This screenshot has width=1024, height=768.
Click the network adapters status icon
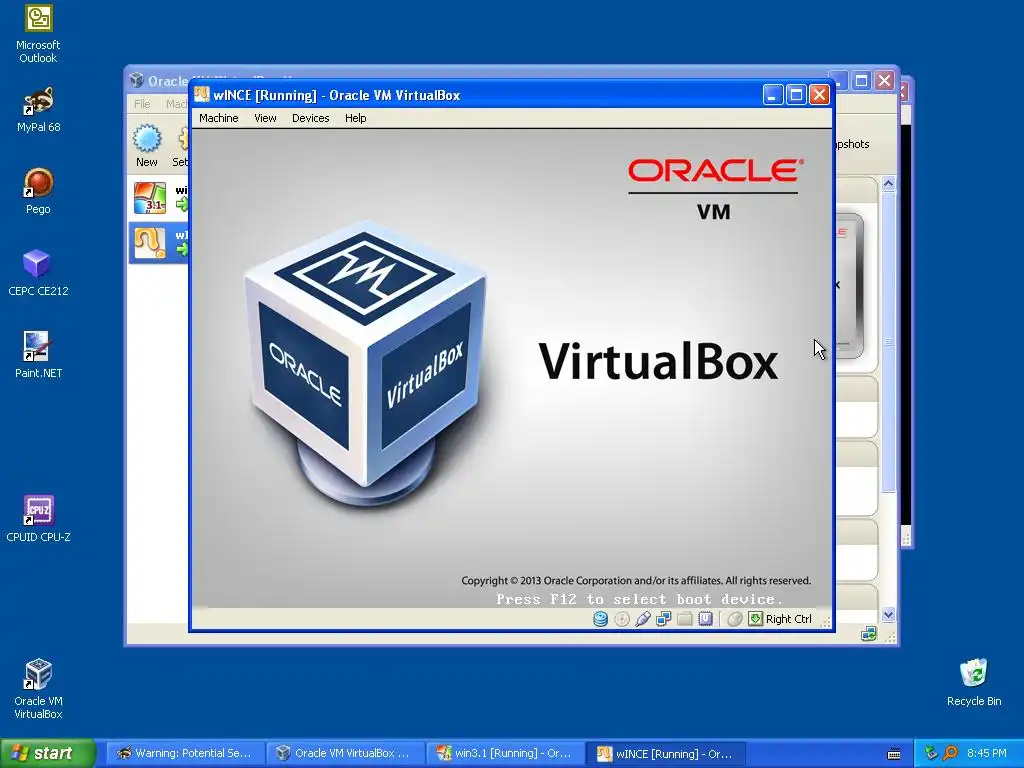(664, 618)
